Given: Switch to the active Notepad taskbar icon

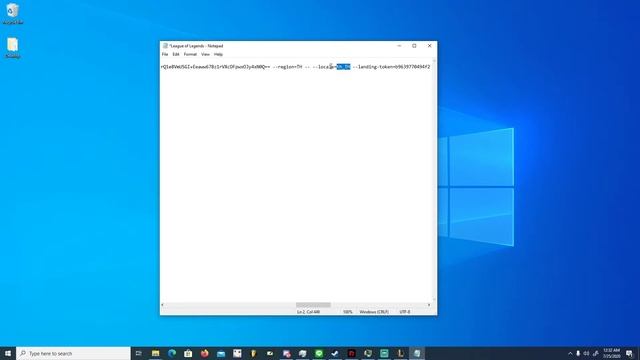Looking at the screenshot, I should point(417,353).
